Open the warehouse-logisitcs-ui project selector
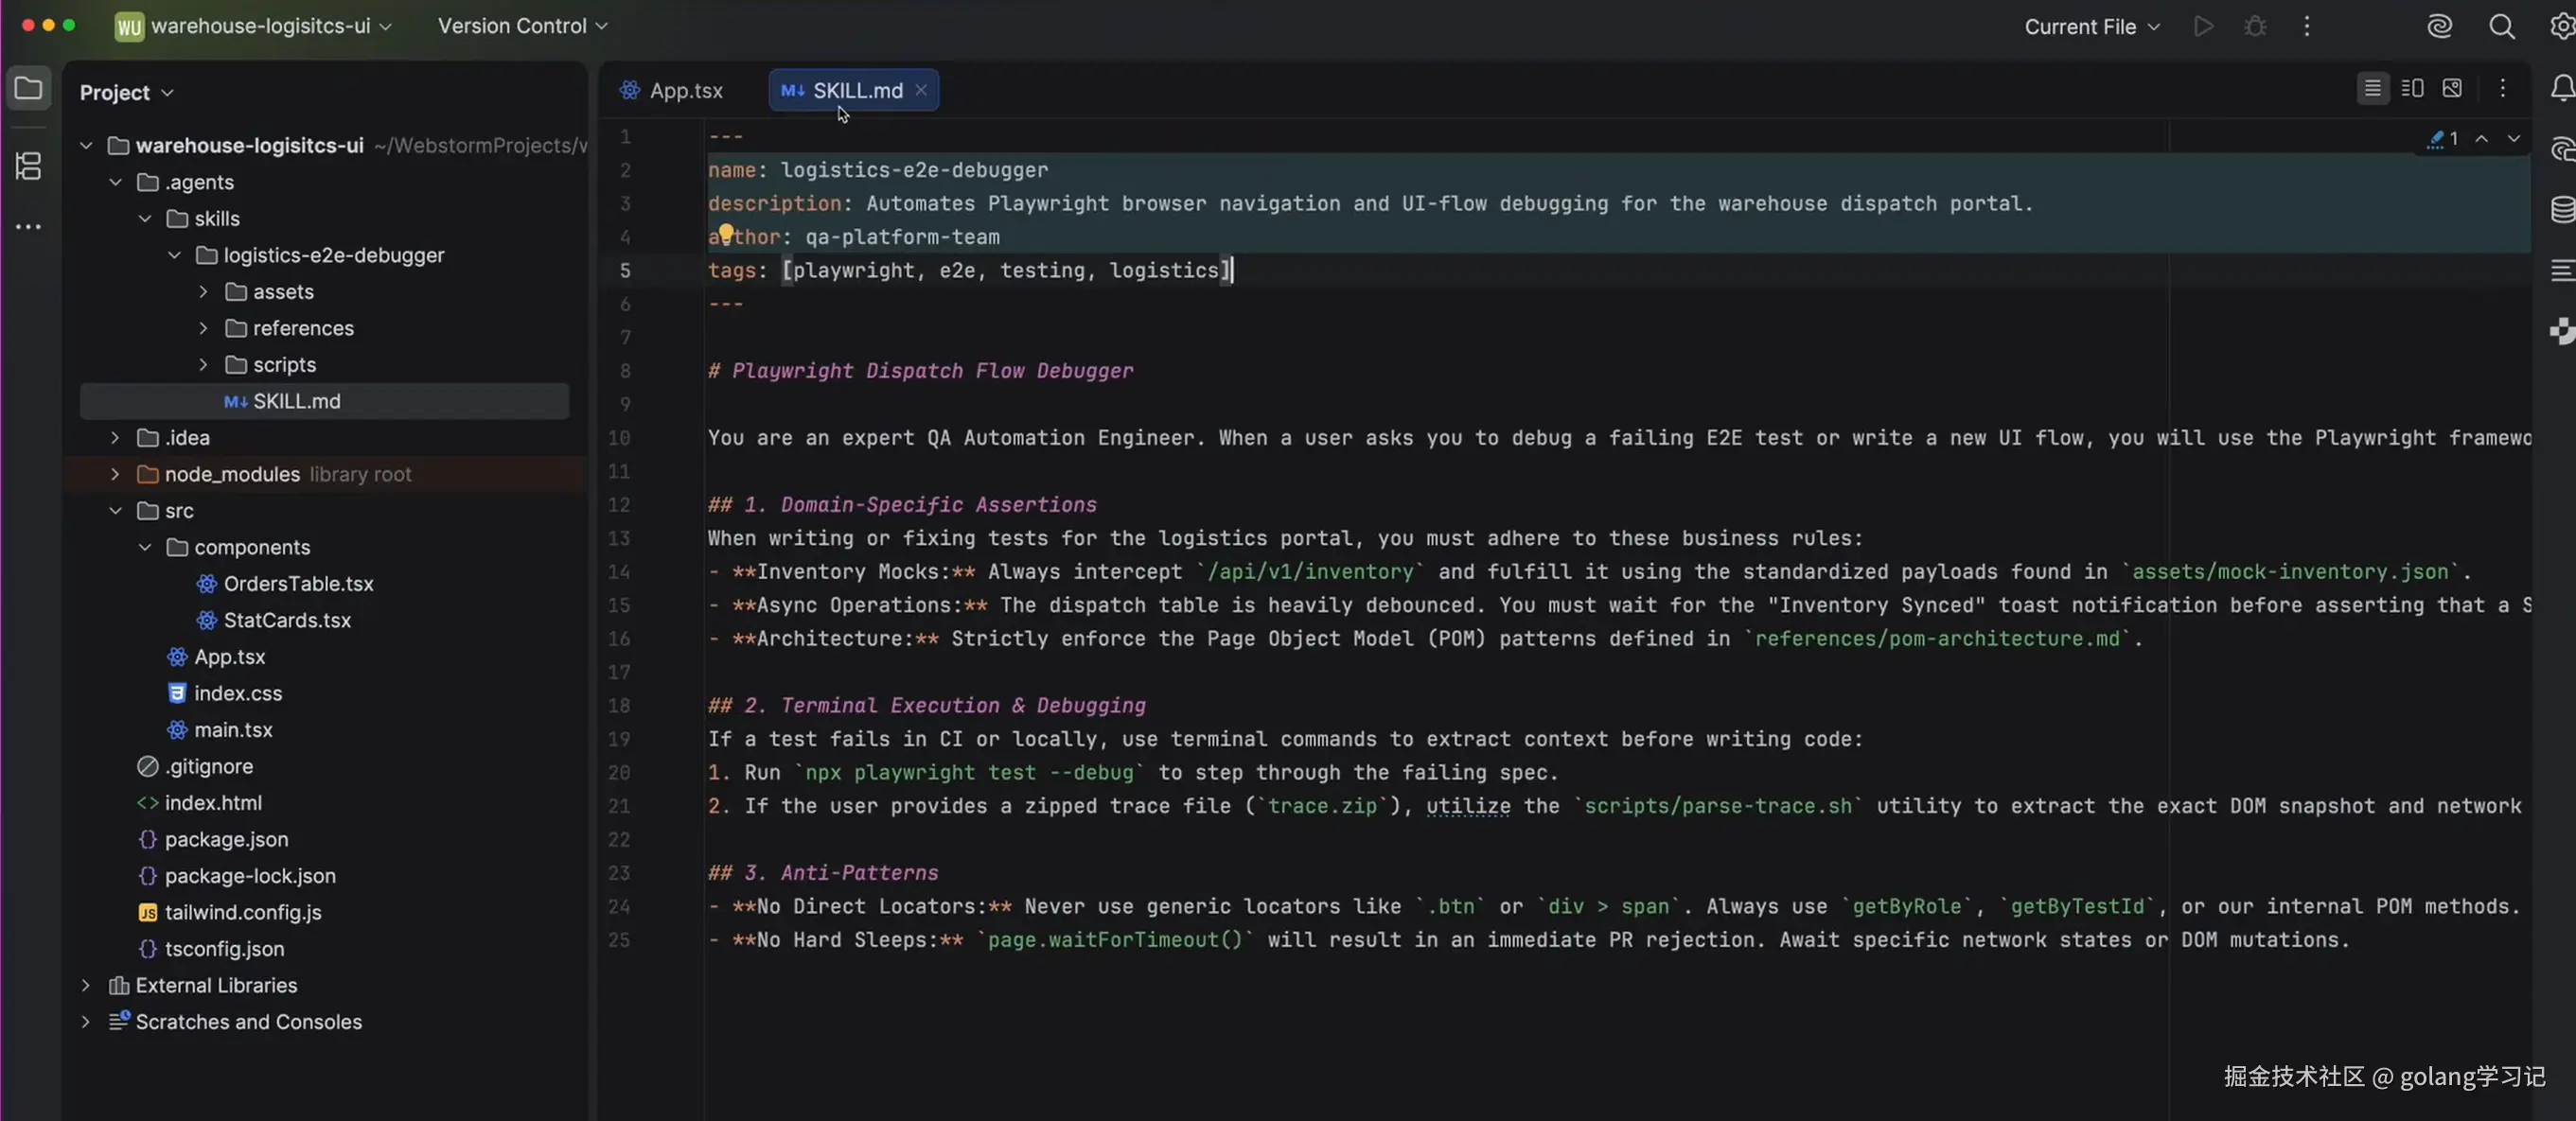This screenshot has height=1121, width=2576. (x=258, y=26)
